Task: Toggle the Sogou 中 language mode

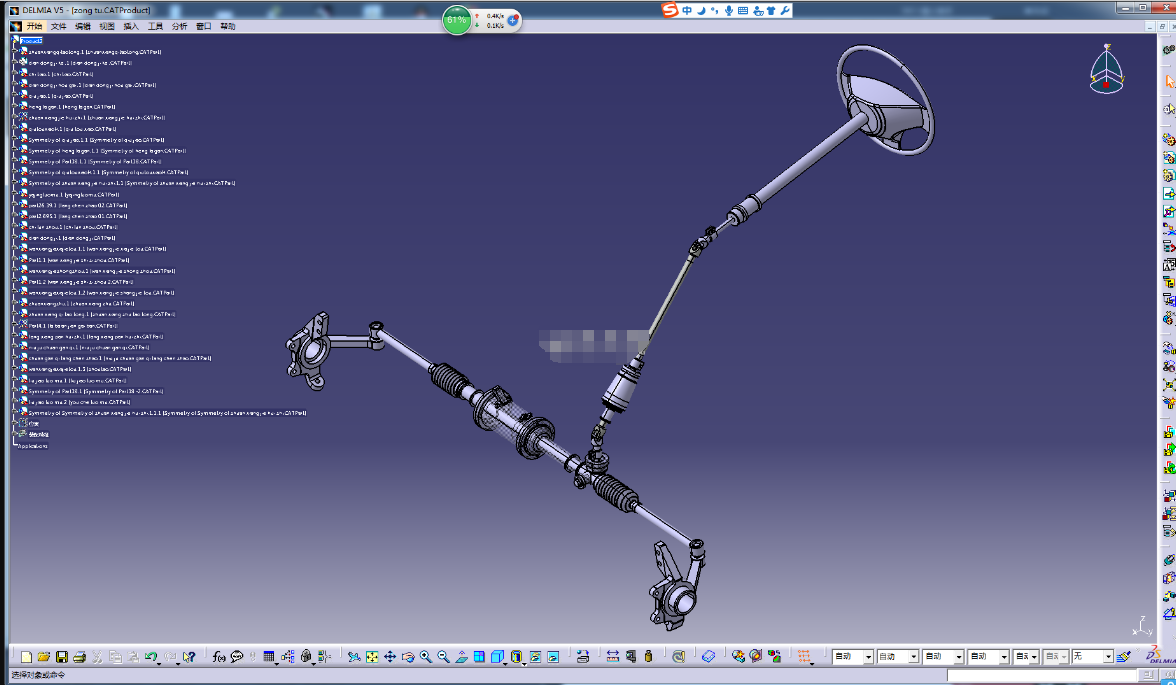Action: (687, 10)
